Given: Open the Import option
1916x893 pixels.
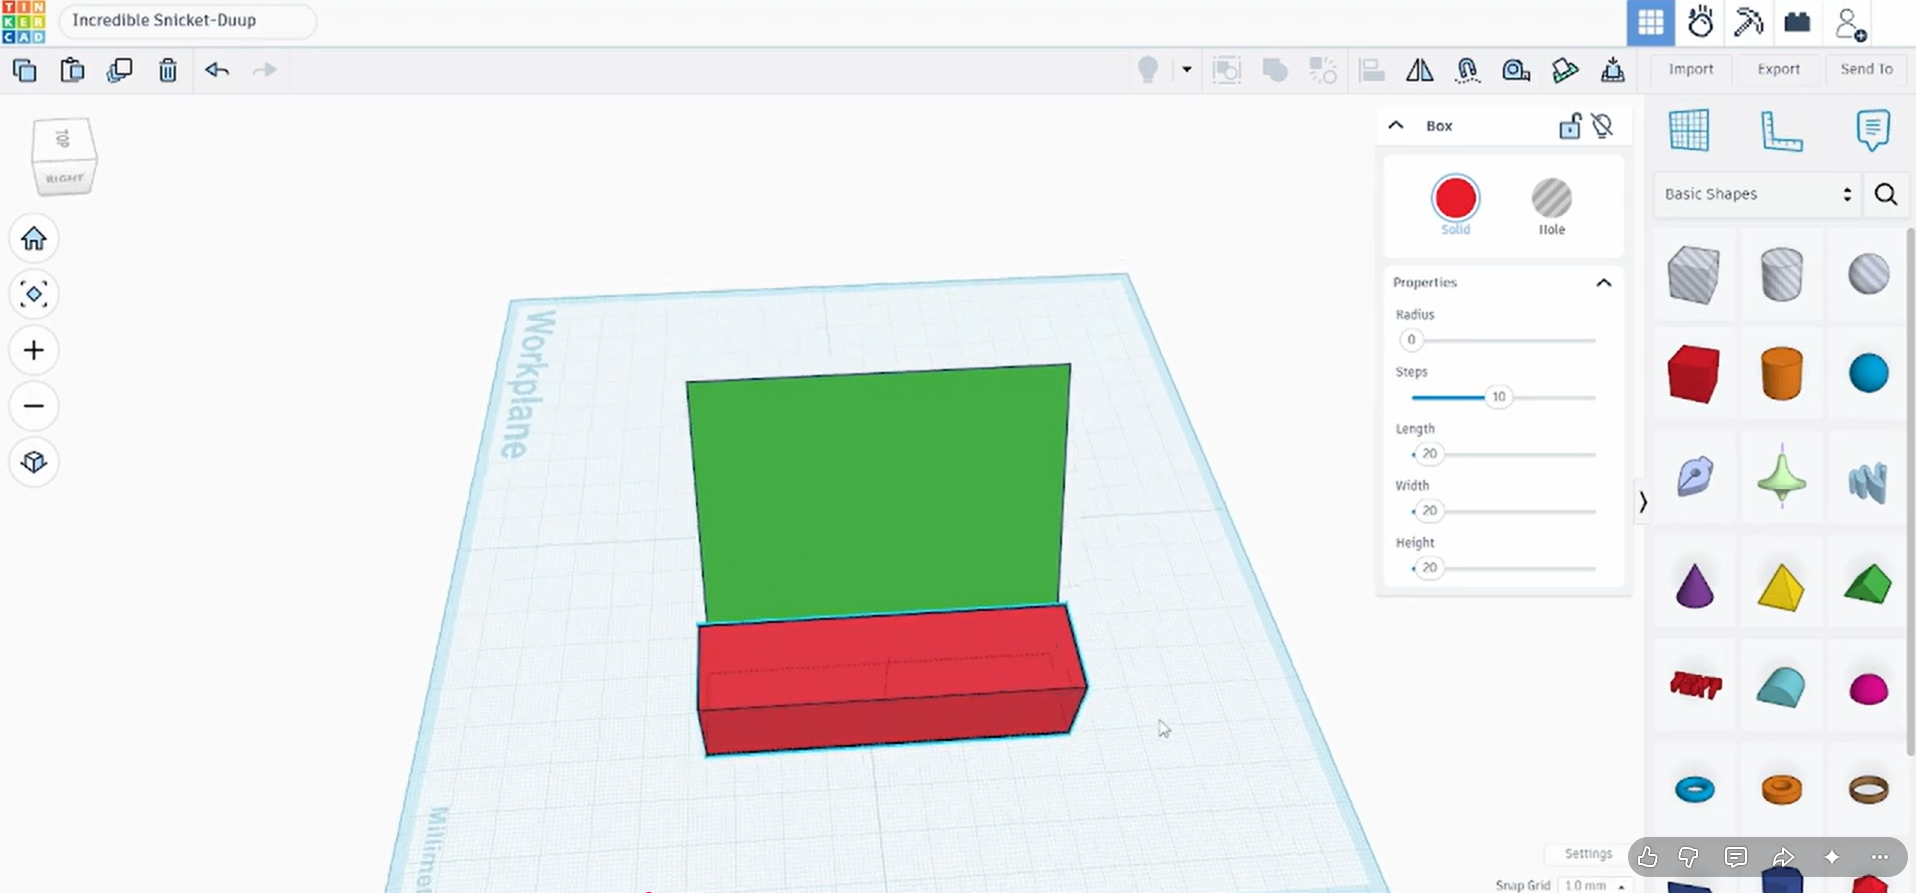Looking at the screenshot, I should pyautogui.click(x=1691, y=69).
